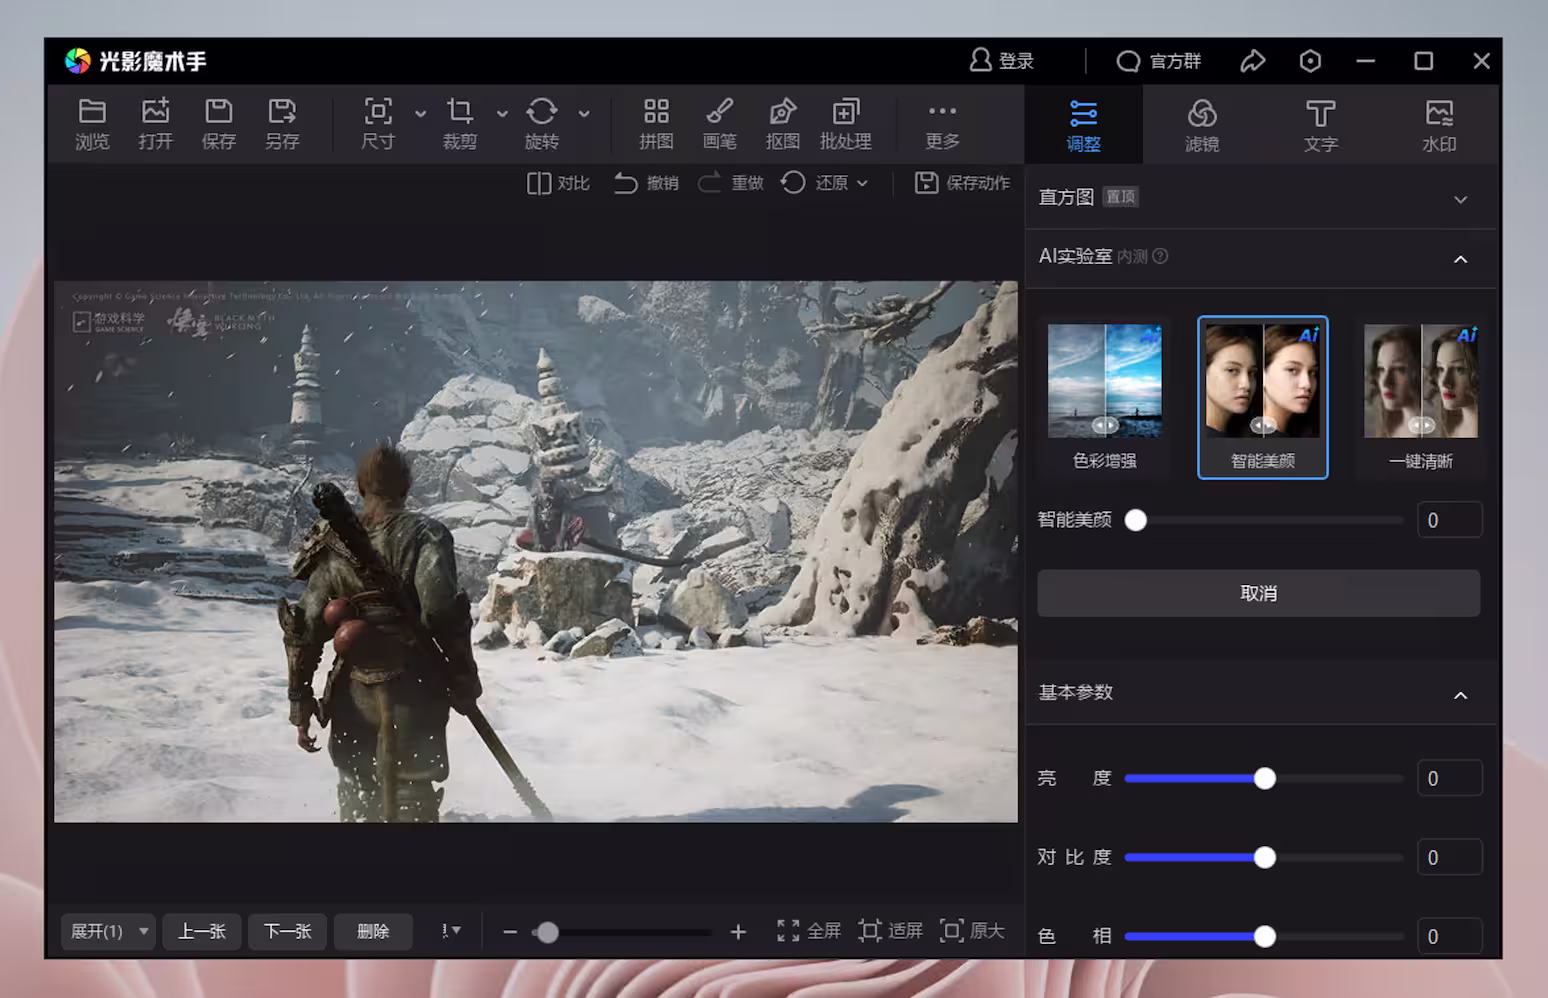This screenshot has width=1548, height=998.
Task: Go to 上一张 previous image
Action: pos(202,931)
